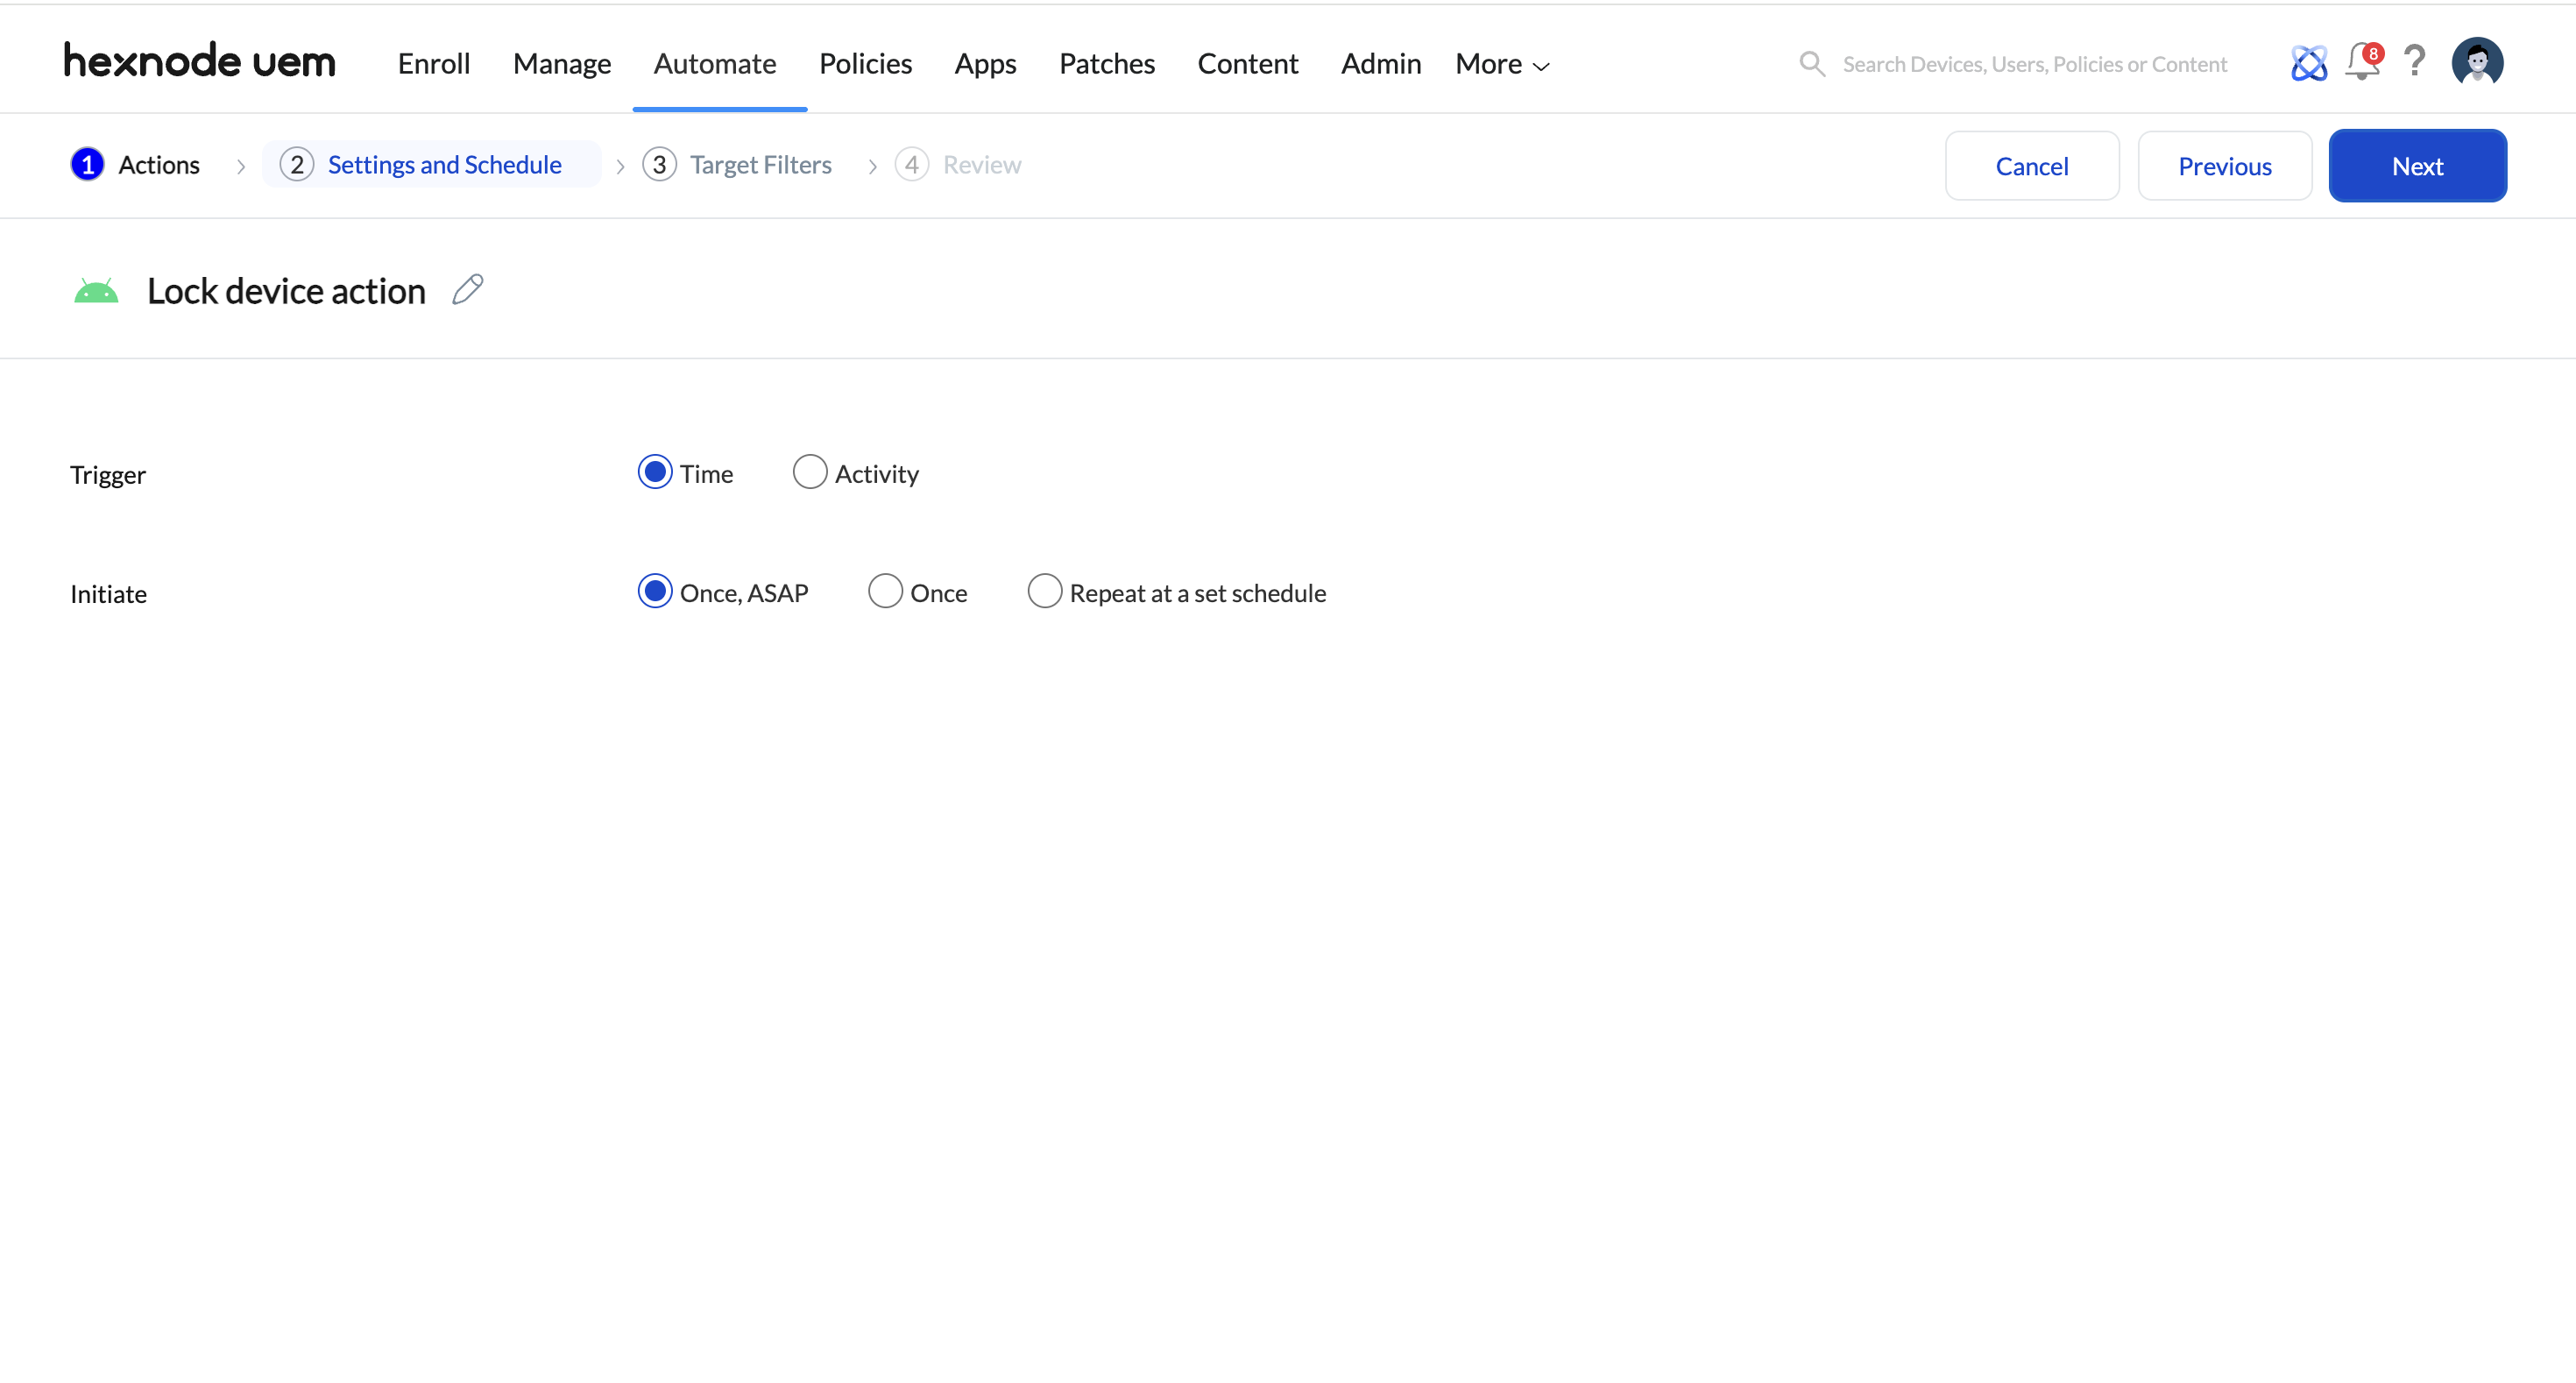Cancel the automation setup
The image size is (2576, 1383).
[2032, 165]
